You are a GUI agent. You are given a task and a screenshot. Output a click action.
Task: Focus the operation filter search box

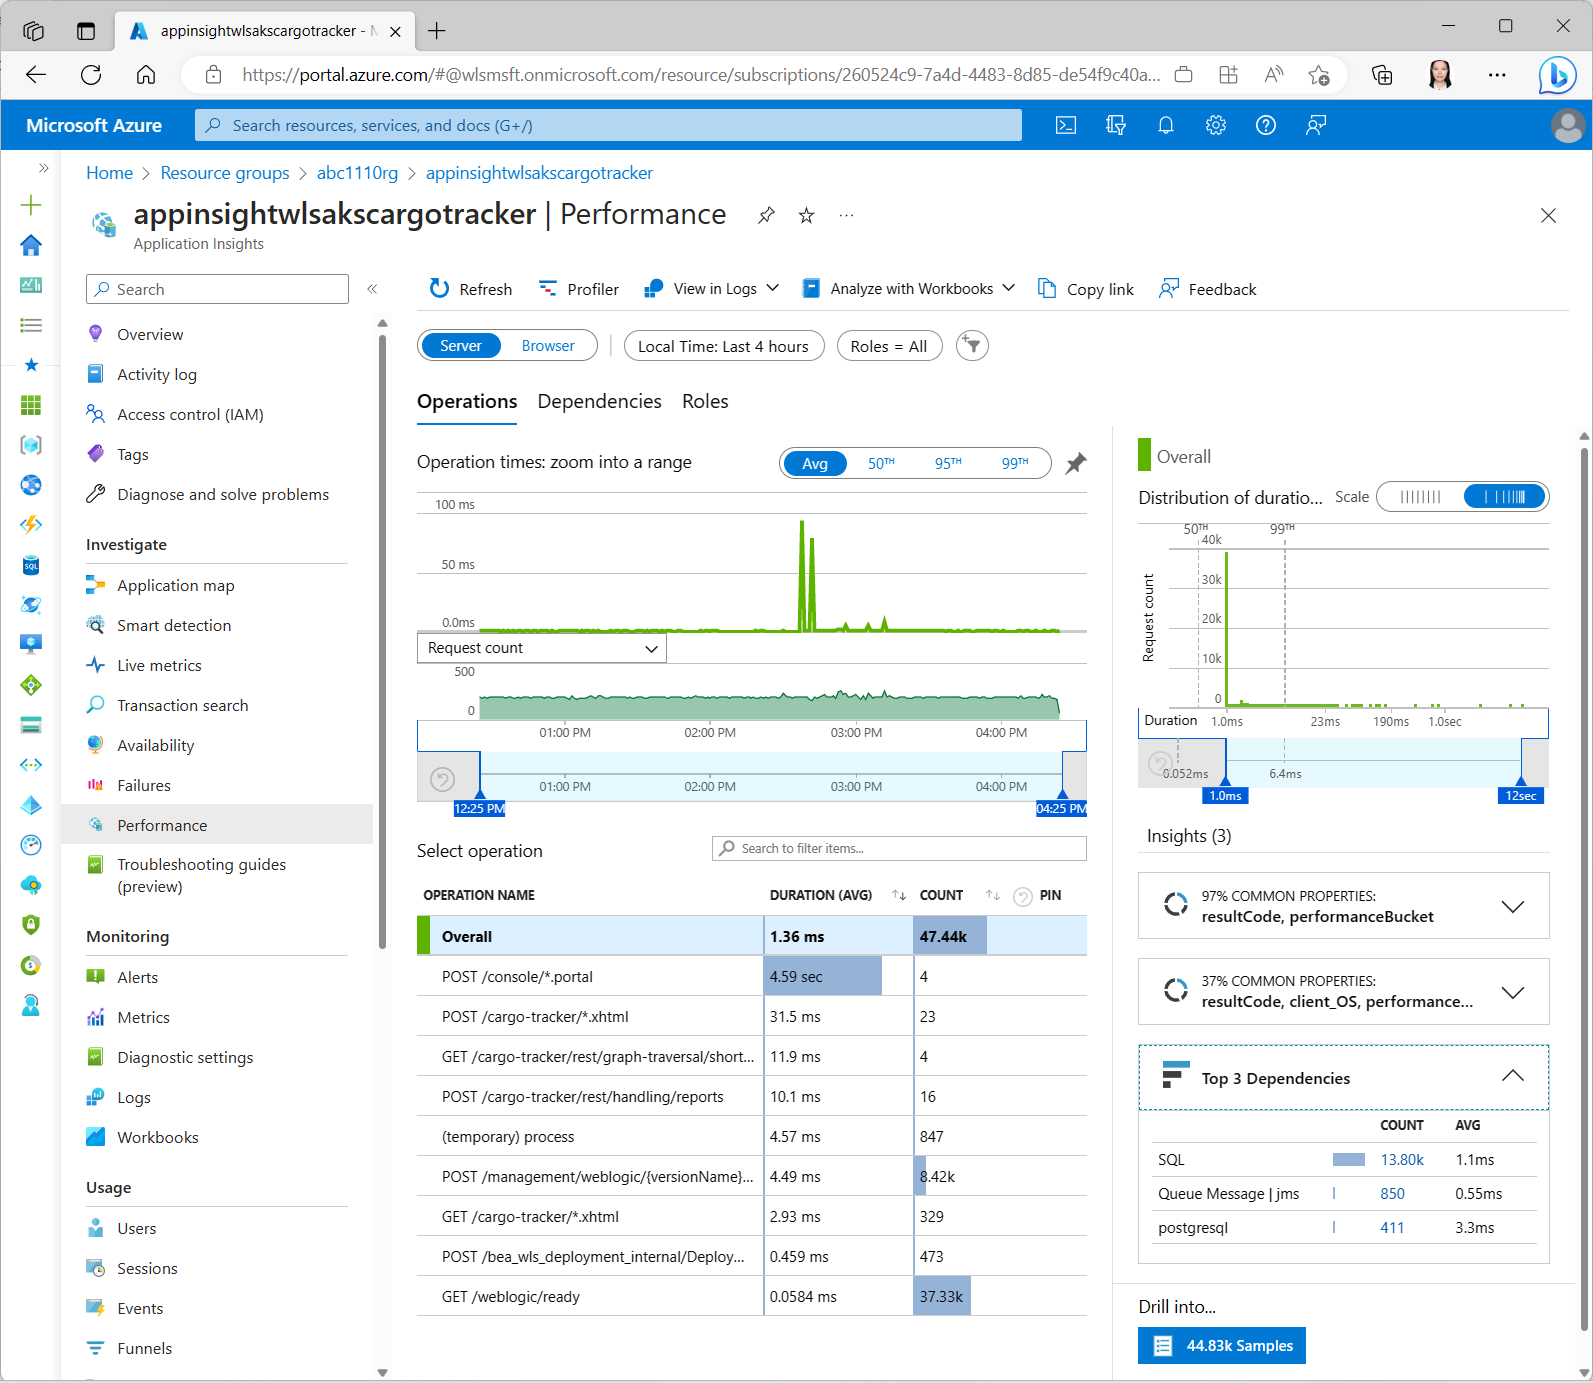(x=899, y=848)
